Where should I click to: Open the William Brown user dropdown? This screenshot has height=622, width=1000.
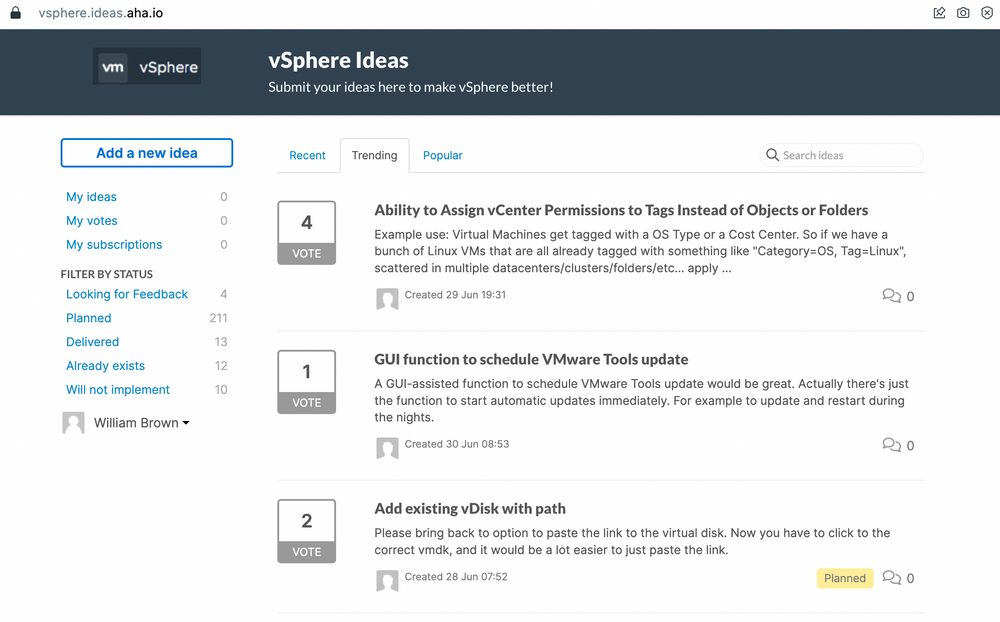point(142,423)
